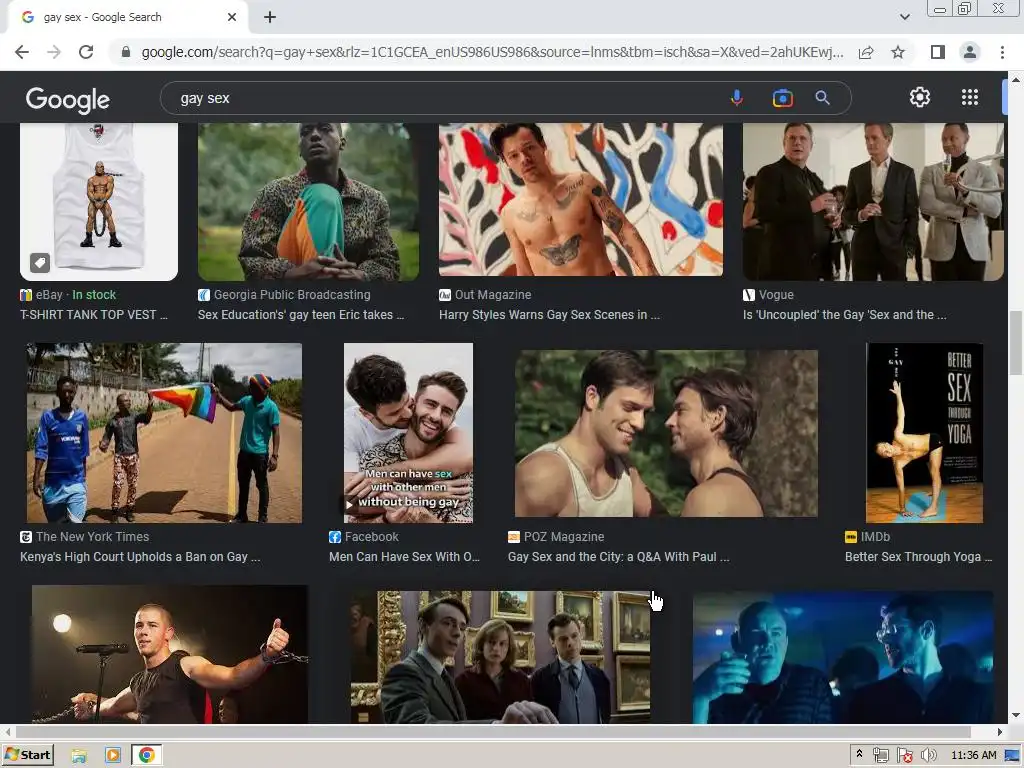Click the volume speaker tray icon

click(x=928, y=756)
